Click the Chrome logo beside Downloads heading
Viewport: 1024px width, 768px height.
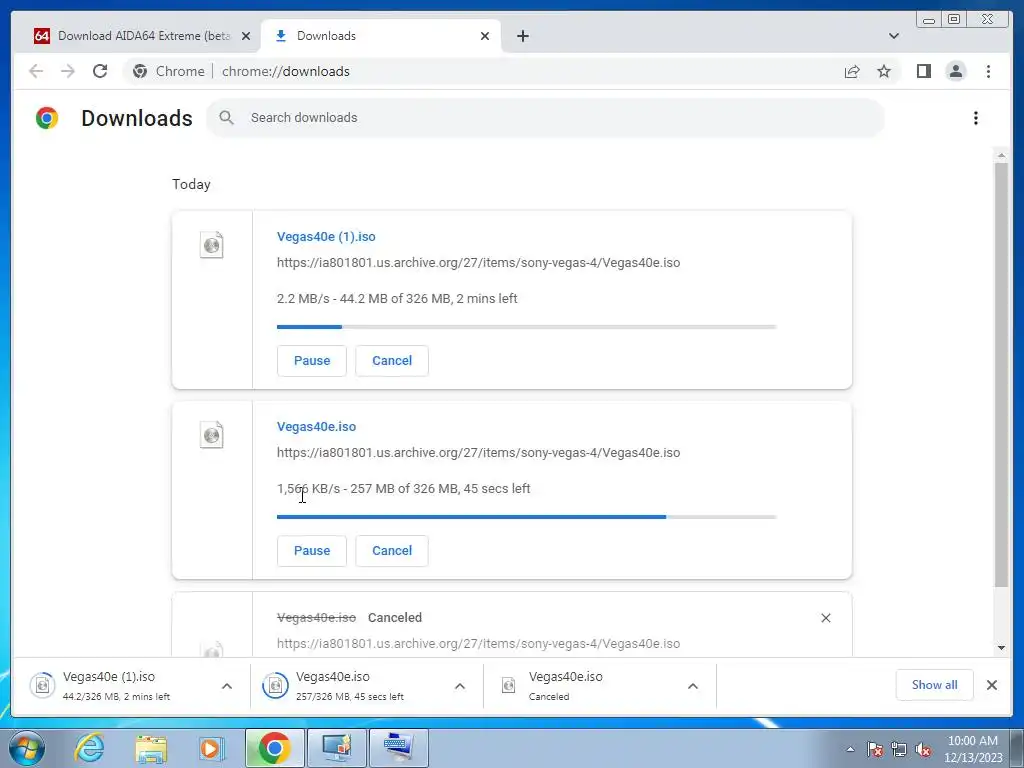47,118
